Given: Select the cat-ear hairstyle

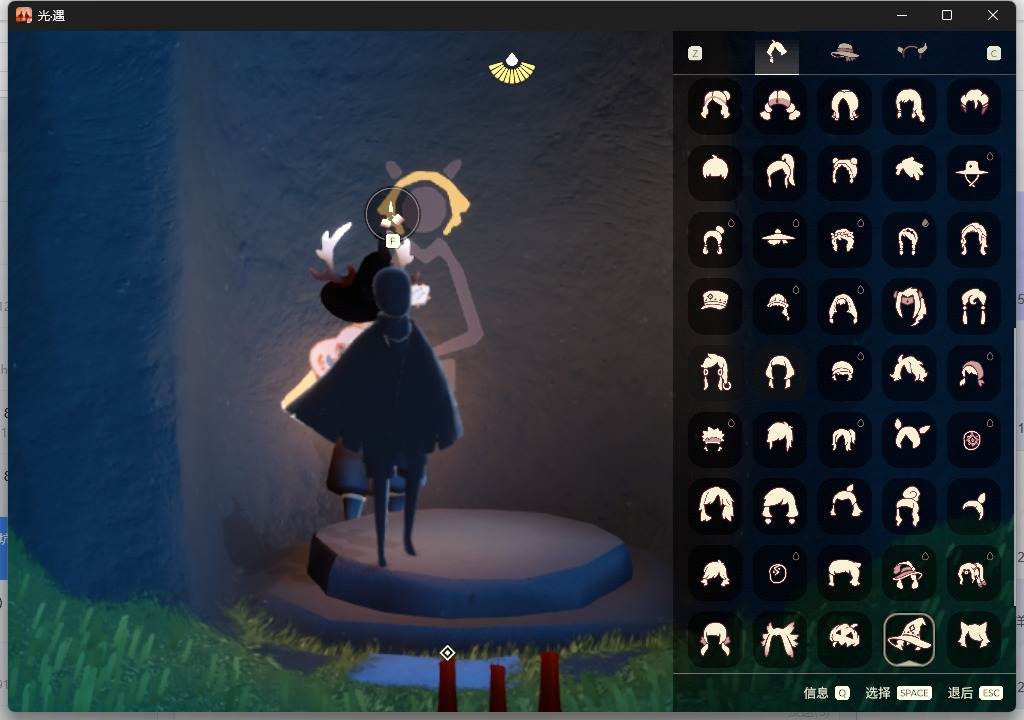Looking at the screenshot, I should (973, 639).
